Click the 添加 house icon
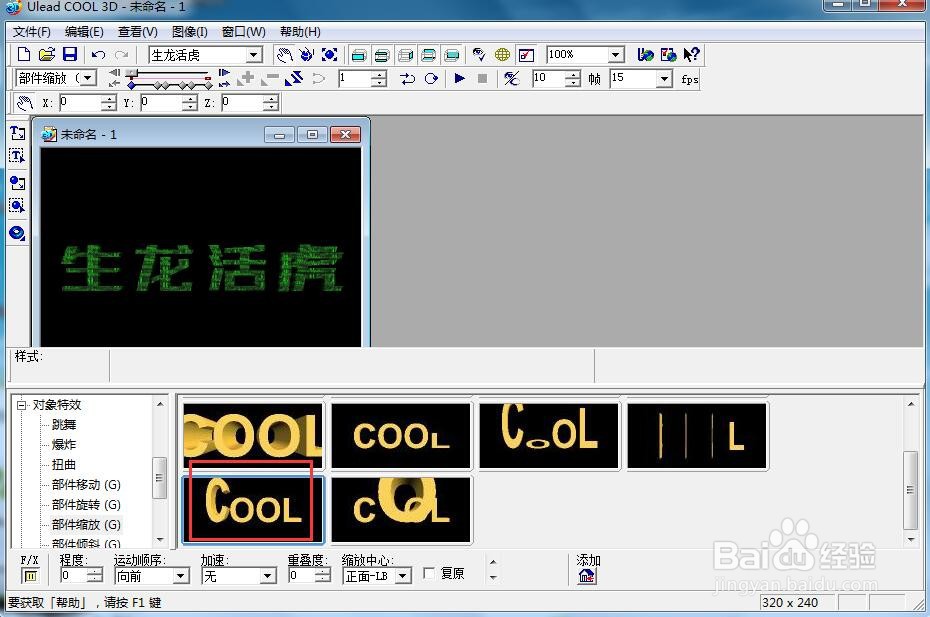 tap(587, 575)
